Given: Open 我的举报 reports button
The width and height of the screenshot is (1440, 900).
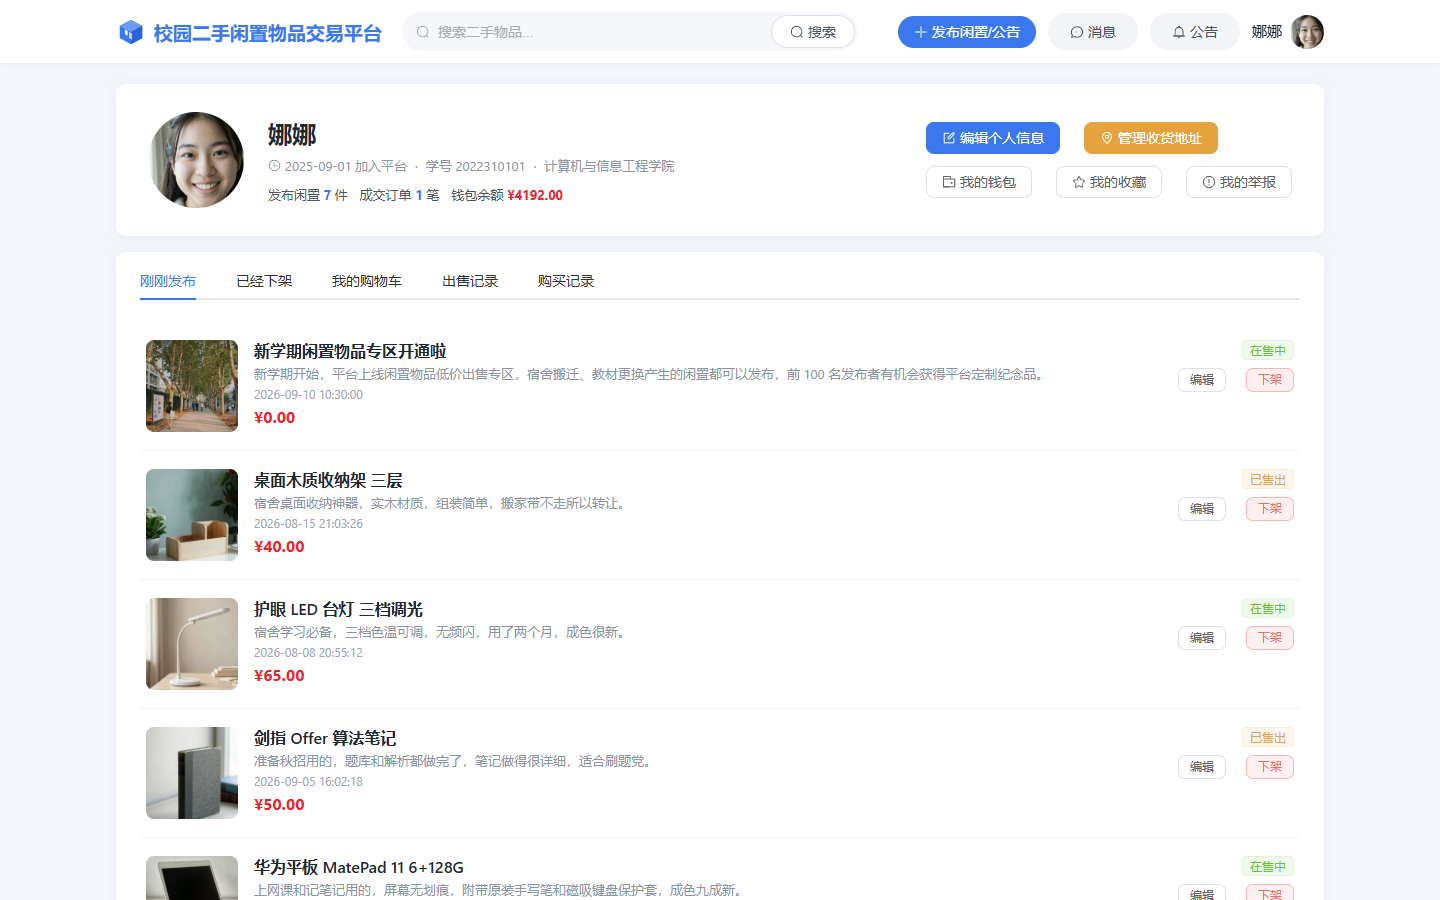Looking at the screenshot, I should point(1239,182).
